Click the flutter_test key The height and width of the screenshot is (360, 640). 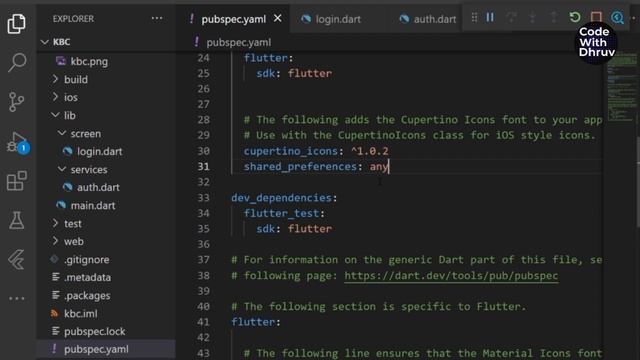click(281, 213)
